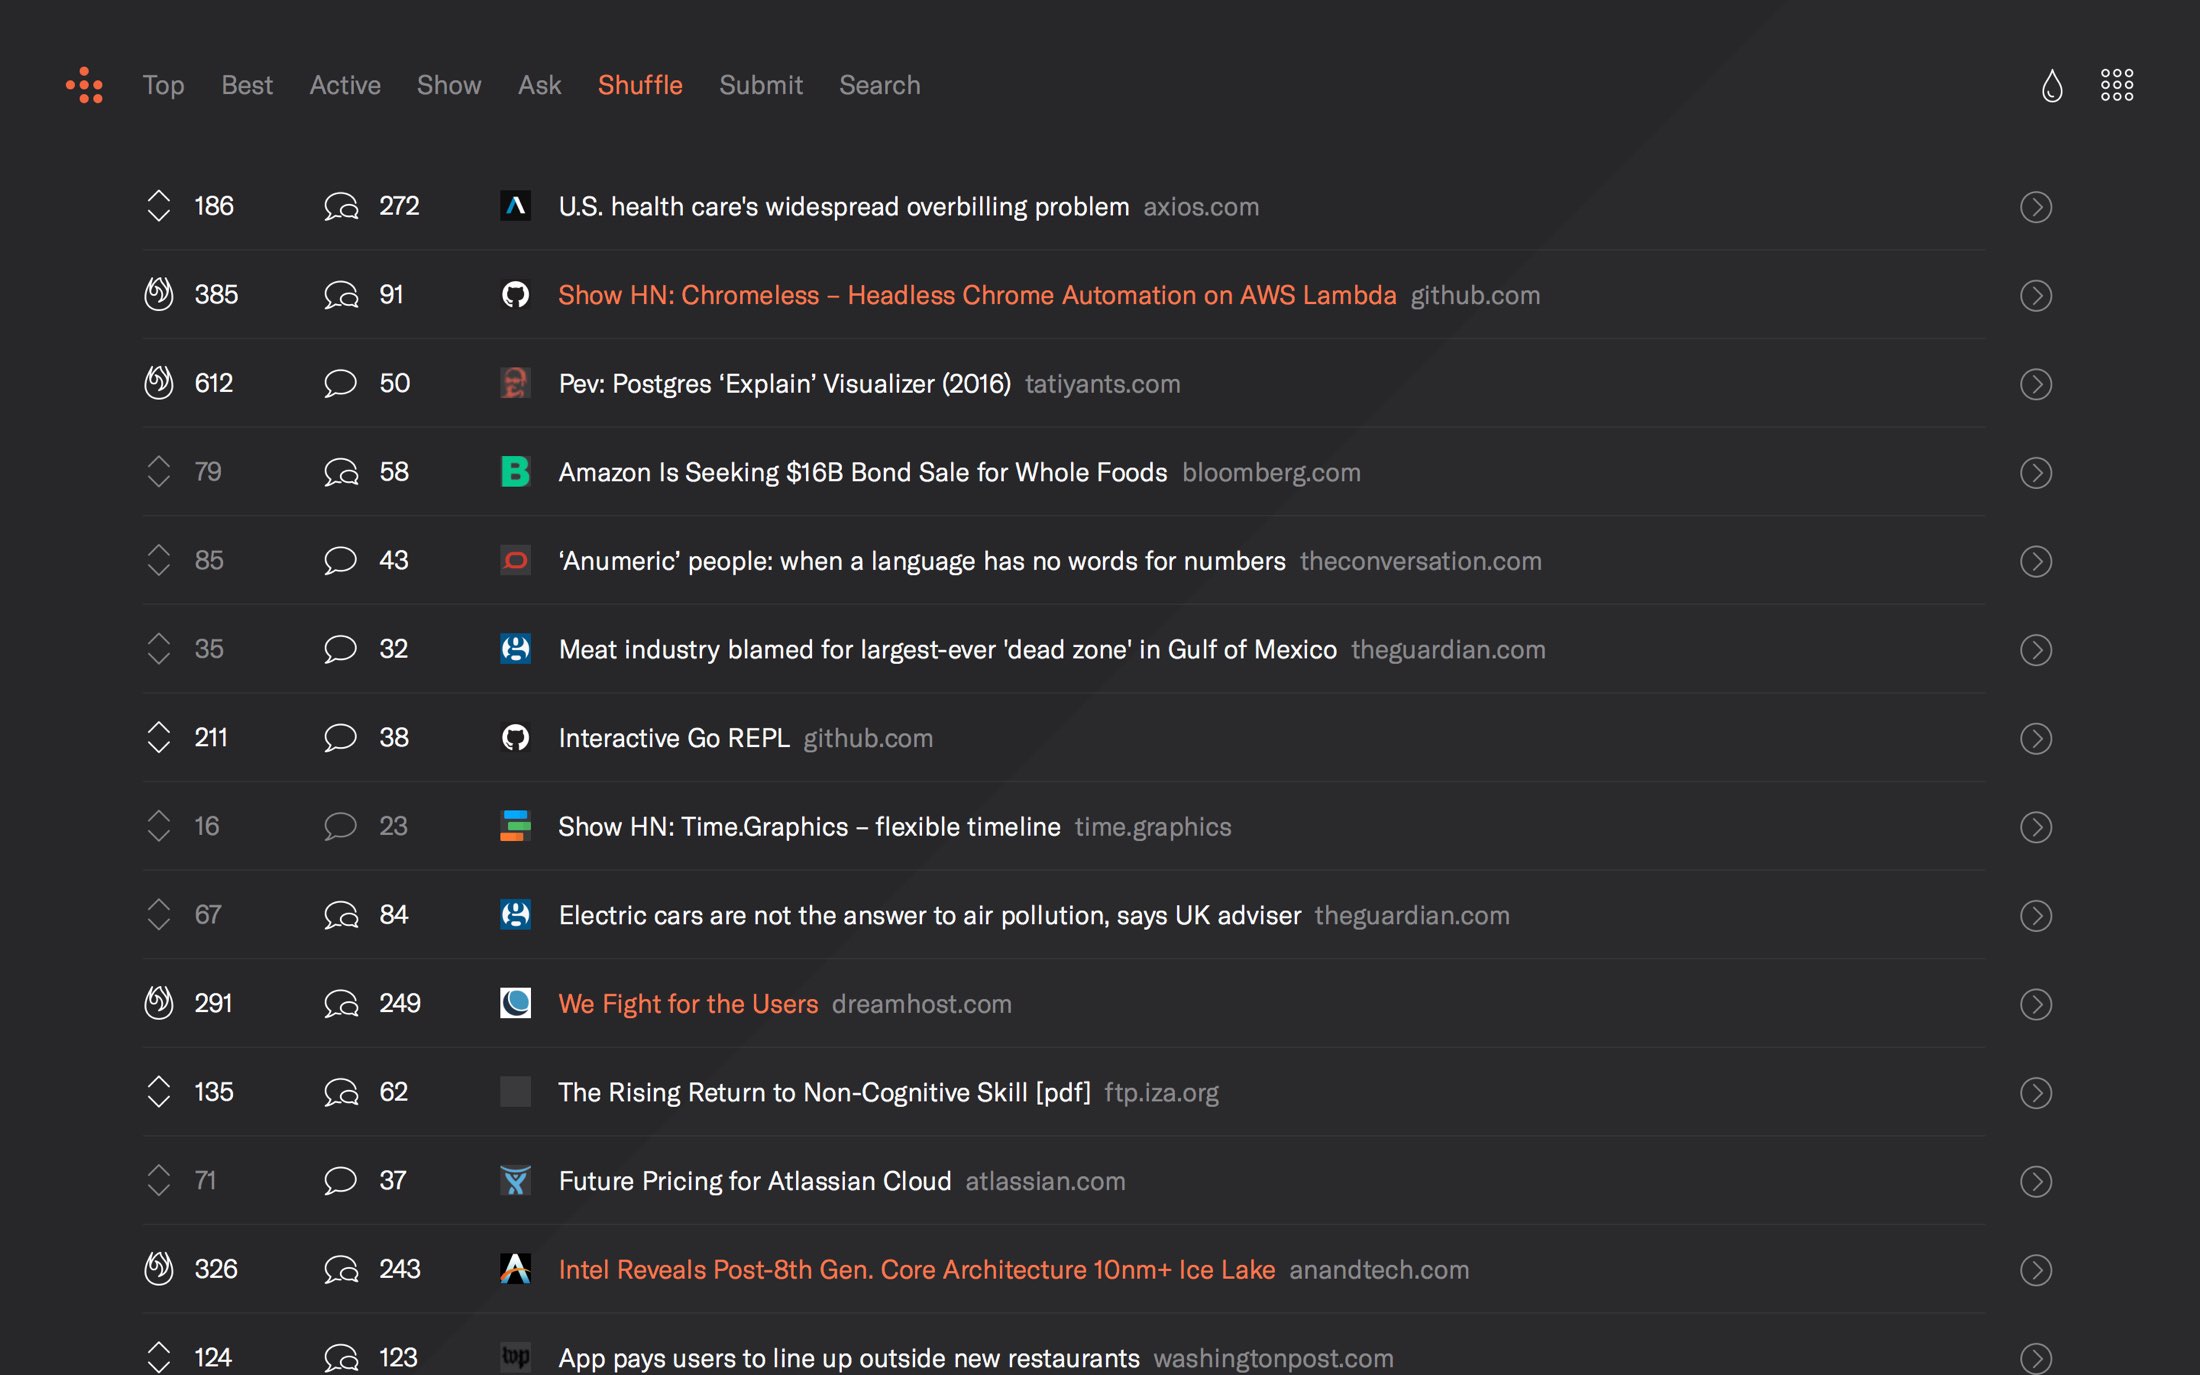Open 'Future Pricing for Atlassian Cloud' link
The image size is (2200, 1375).
[x=754, y=1181]
